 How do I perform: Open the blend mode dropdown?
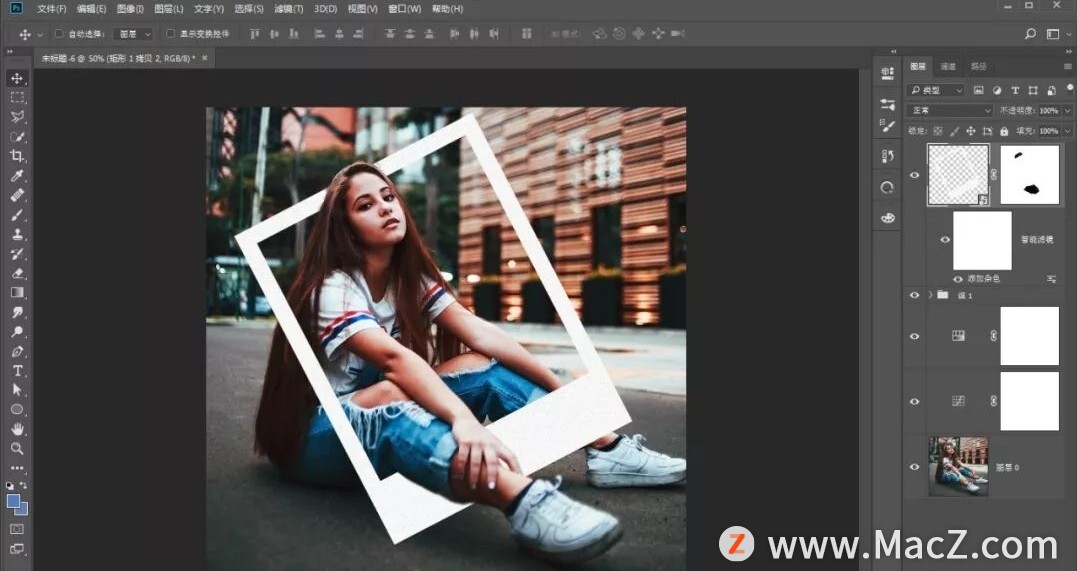coord(949,111)
